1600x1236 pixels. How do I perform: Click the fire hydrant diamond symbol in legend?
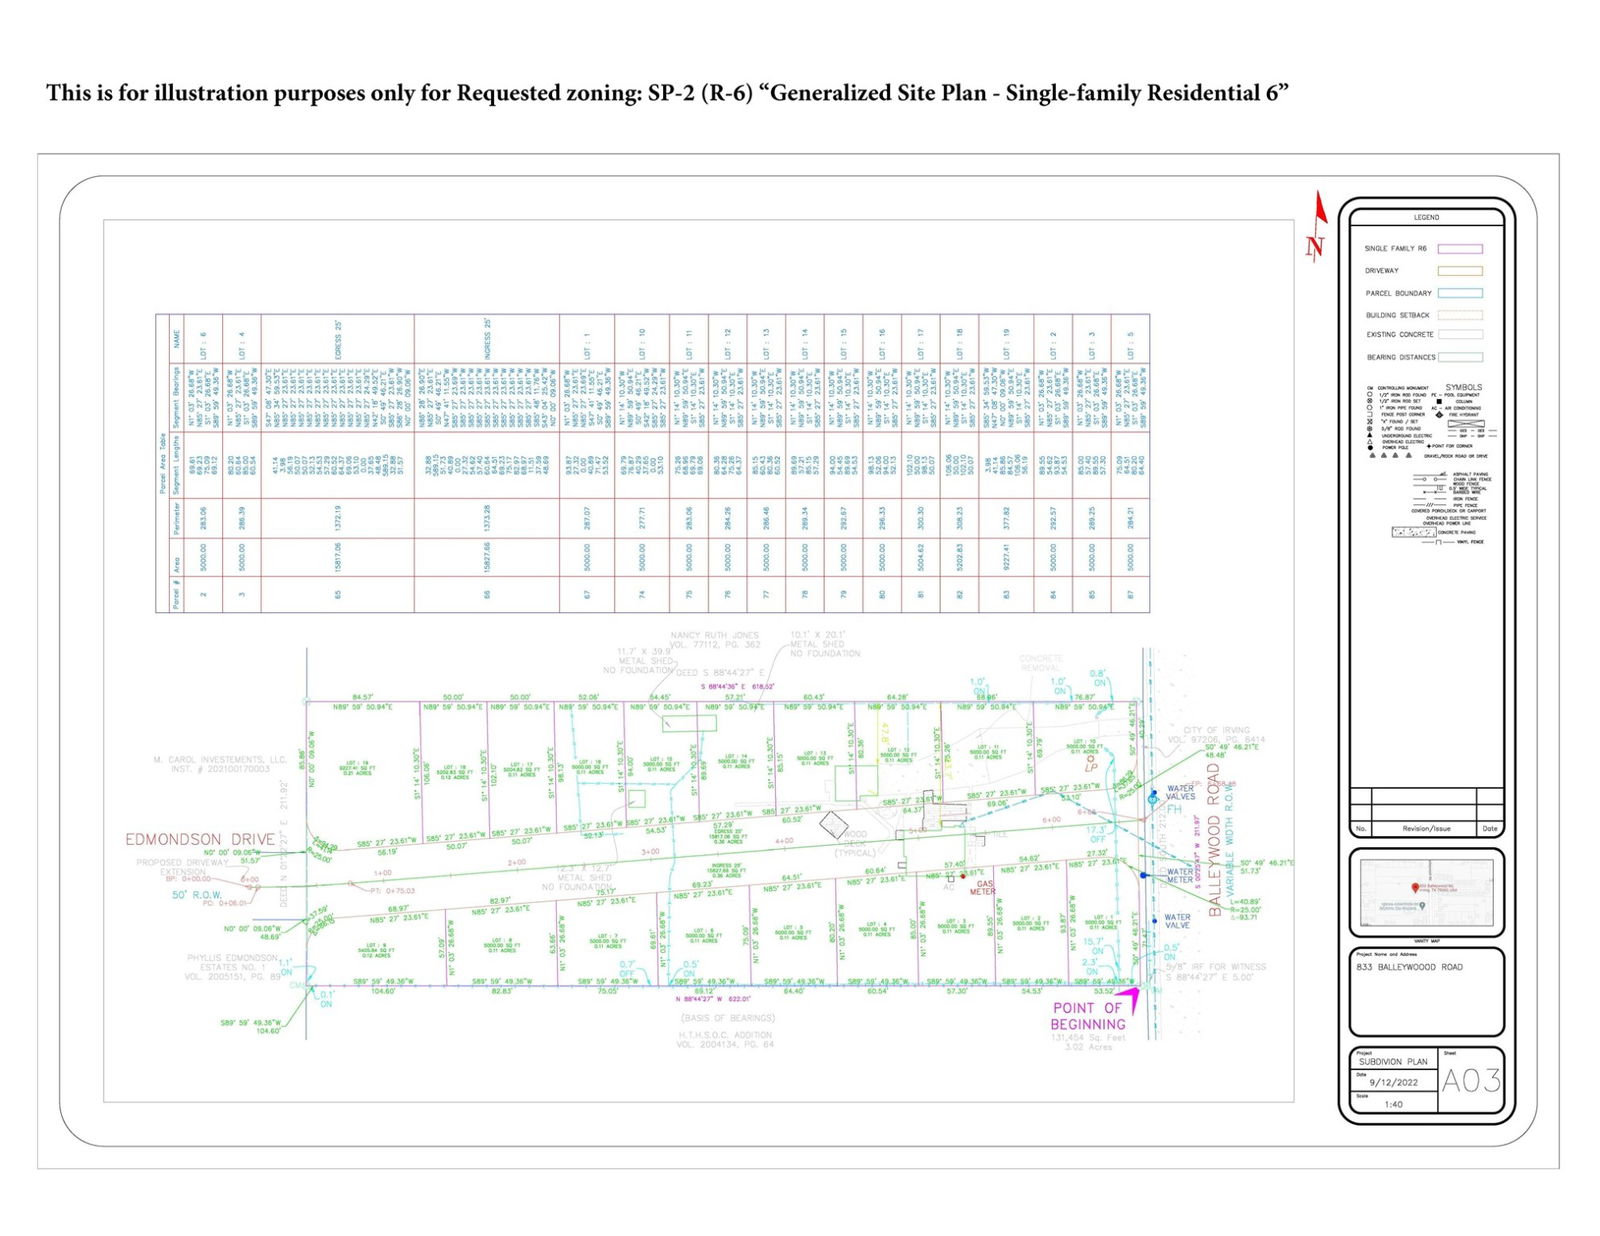1439,415
